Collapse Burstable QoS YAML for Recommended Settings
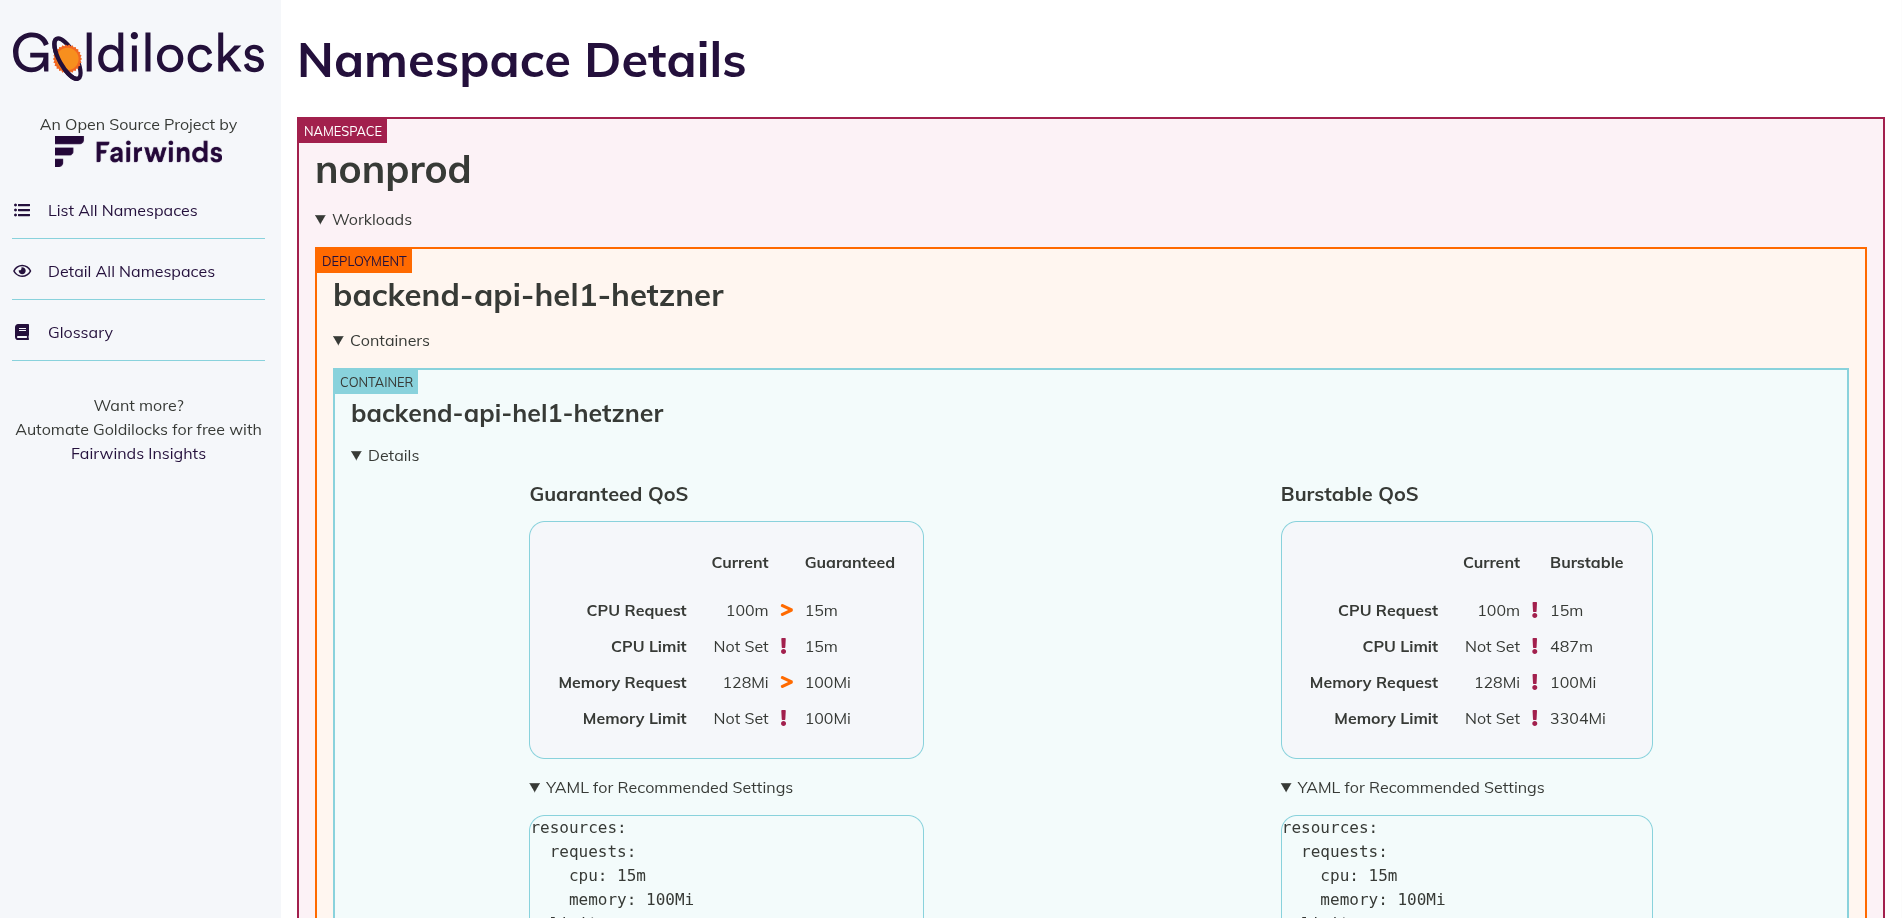 [1412, 788]
